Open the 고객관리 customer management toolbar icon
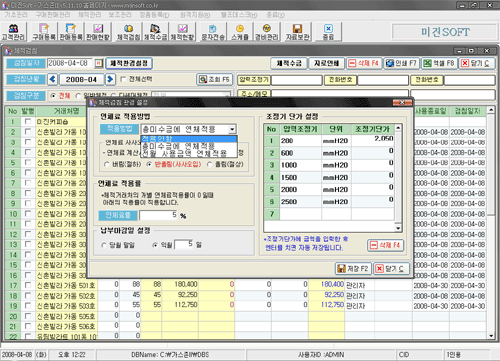The width and height of the screenshot is (500, 361). point(13,32)
